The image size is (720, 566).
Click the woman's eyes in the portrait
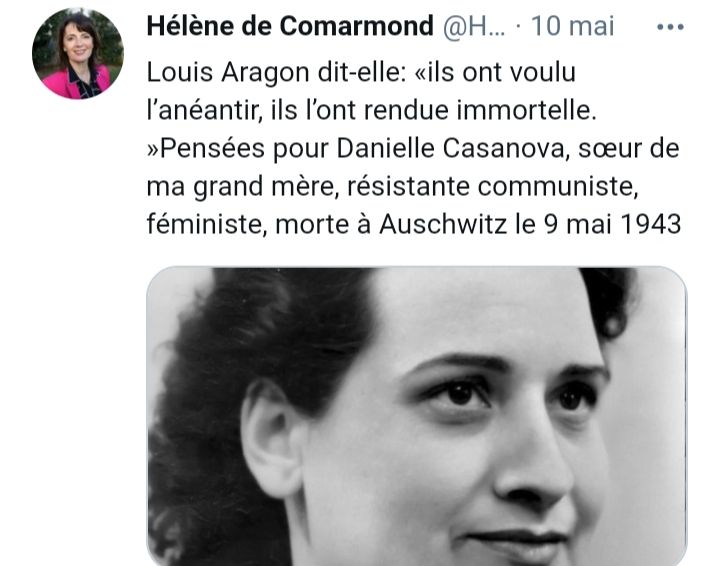[x=514, y=395]
